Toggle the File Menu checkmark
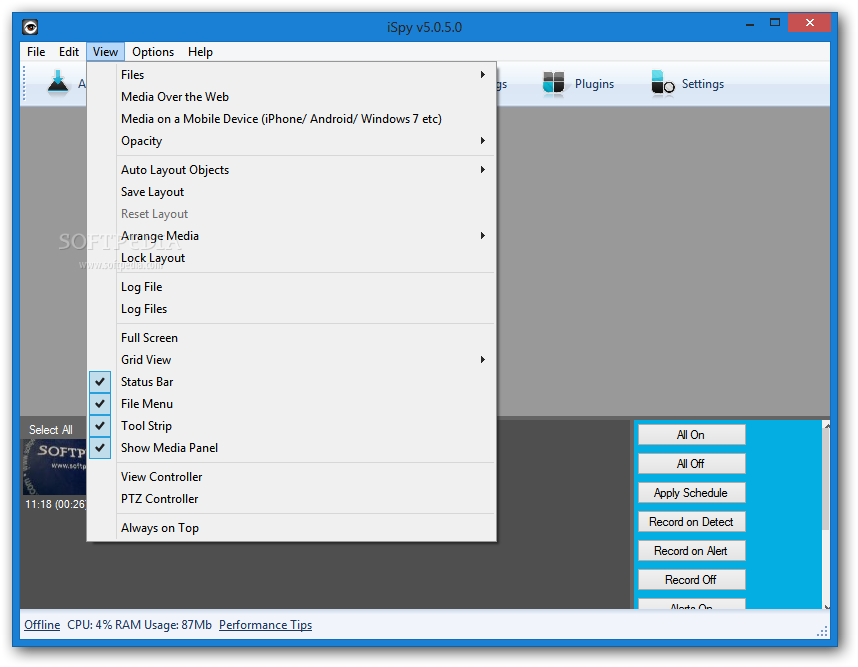Viewport: 858px width, 667px height. (100, 404)
